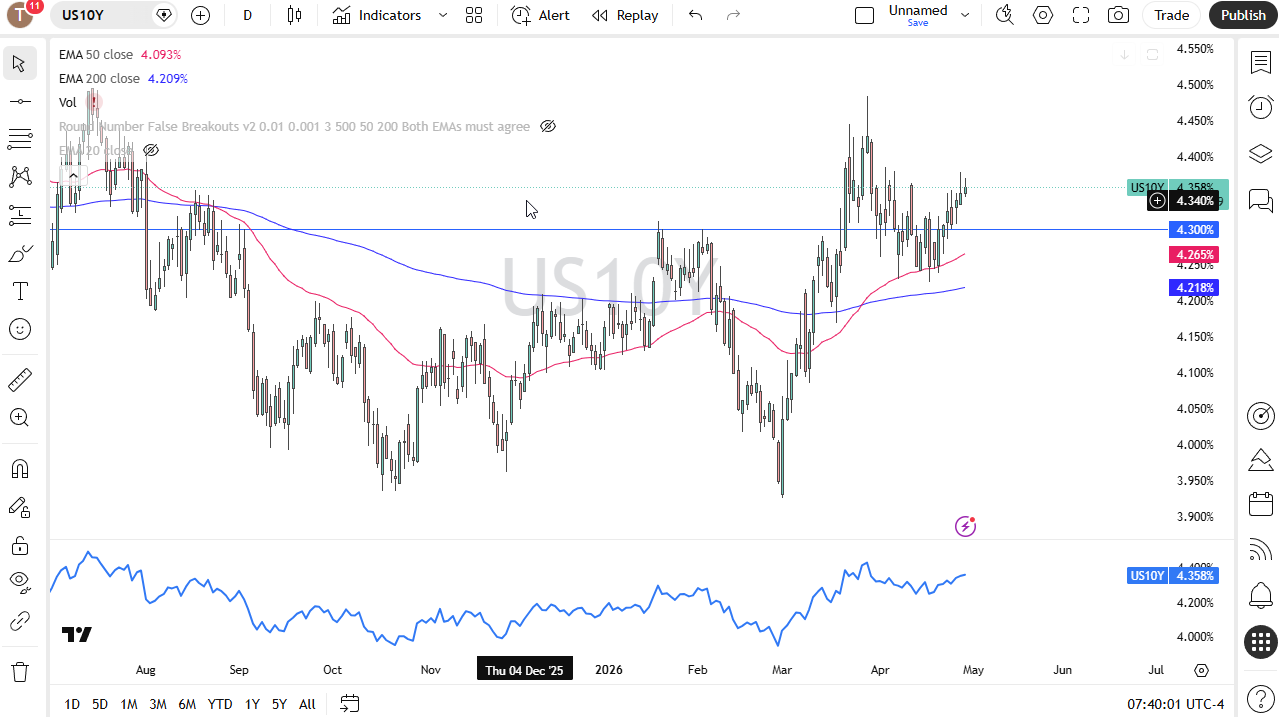Show the hidden EMA 20 indicator
Screen dimensions: 1279x717
click(x=151, y=150)
